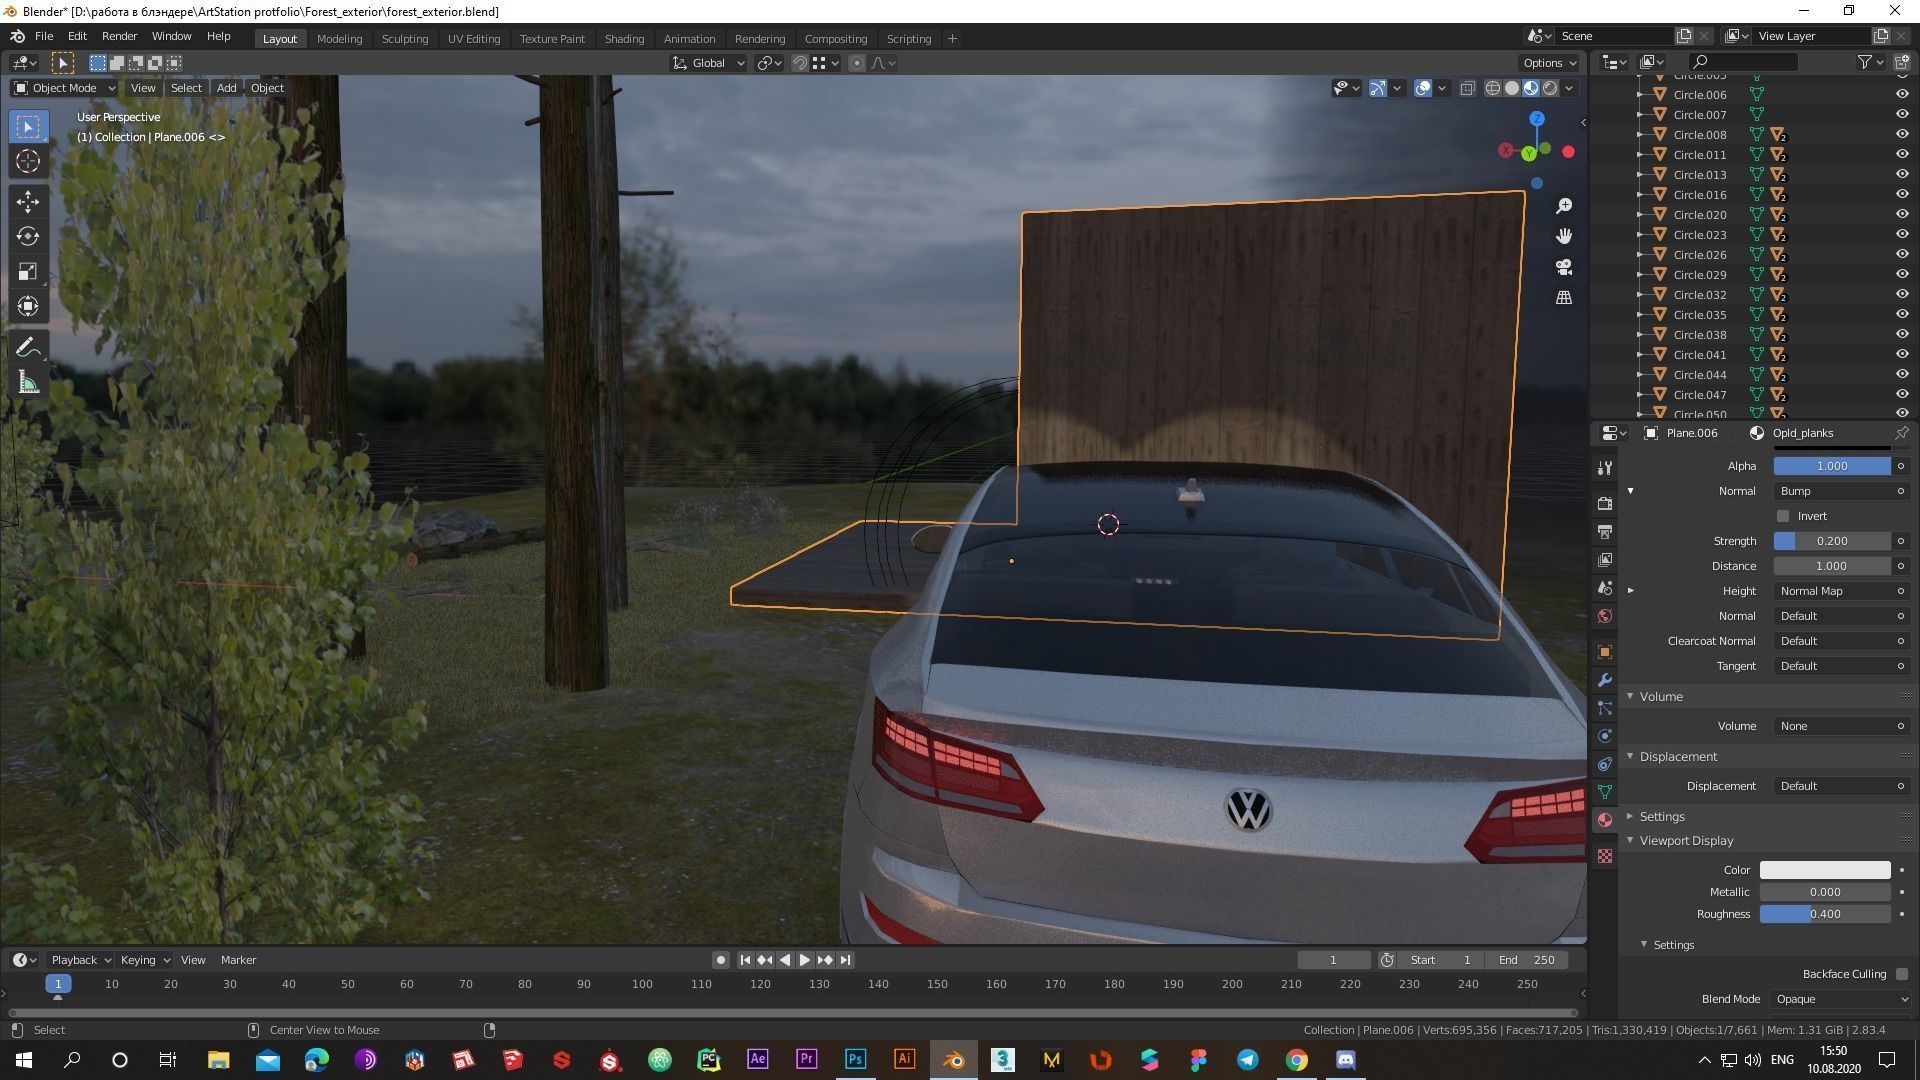Open the Playback dropdown in timeline
The width and height of the screenshot is (1920, 1080).
click(81, 960)
